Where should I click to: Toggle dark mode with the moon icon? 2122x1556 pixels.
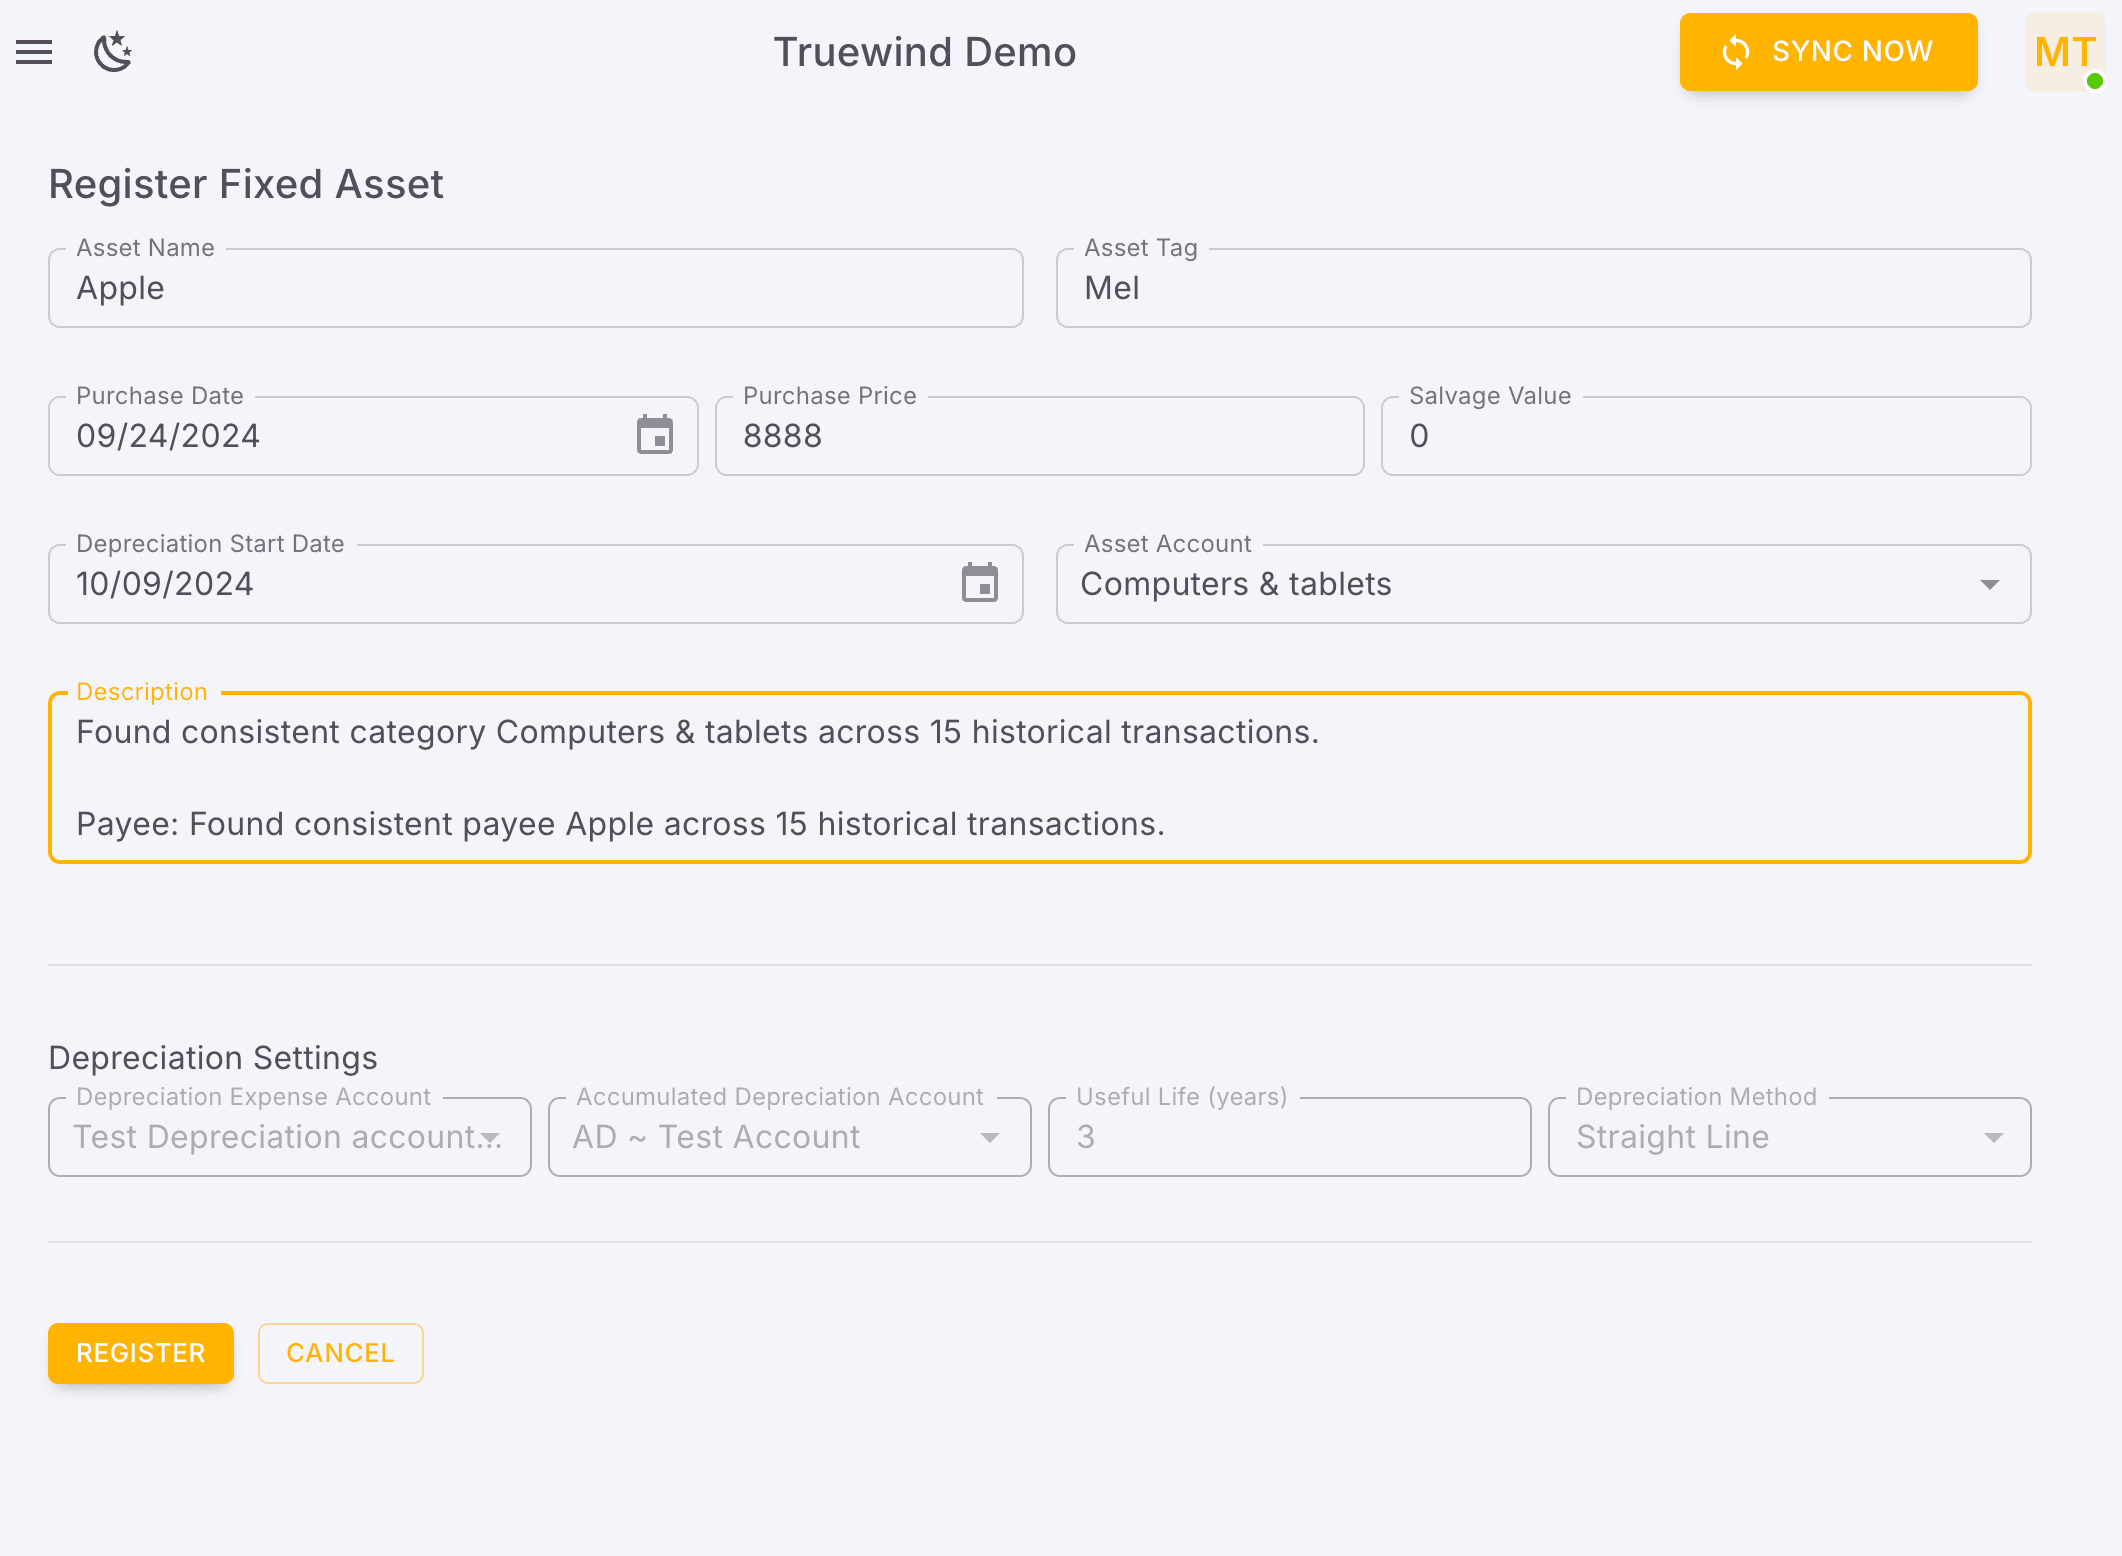click(x=112, y=52)
